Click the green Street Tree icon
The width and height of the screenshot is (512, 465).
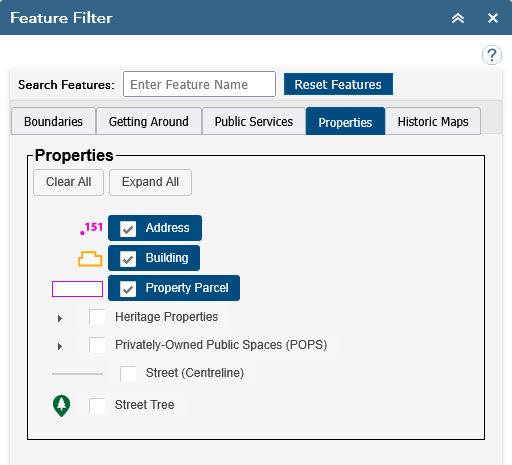(62, 406)
